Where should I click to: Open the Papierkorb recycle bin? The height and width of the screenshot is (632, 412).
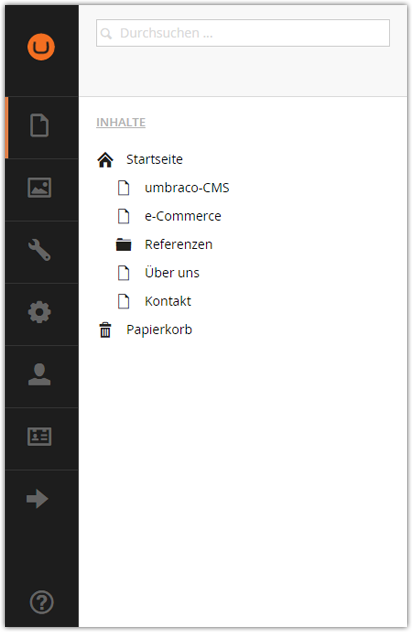159,329
